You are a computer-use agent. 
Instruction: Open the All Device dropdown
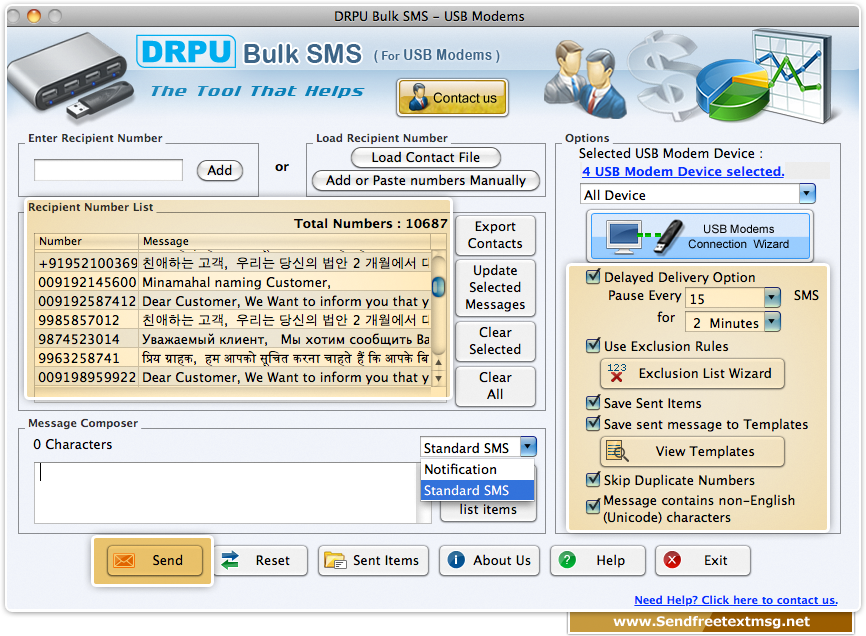point(697,194)
